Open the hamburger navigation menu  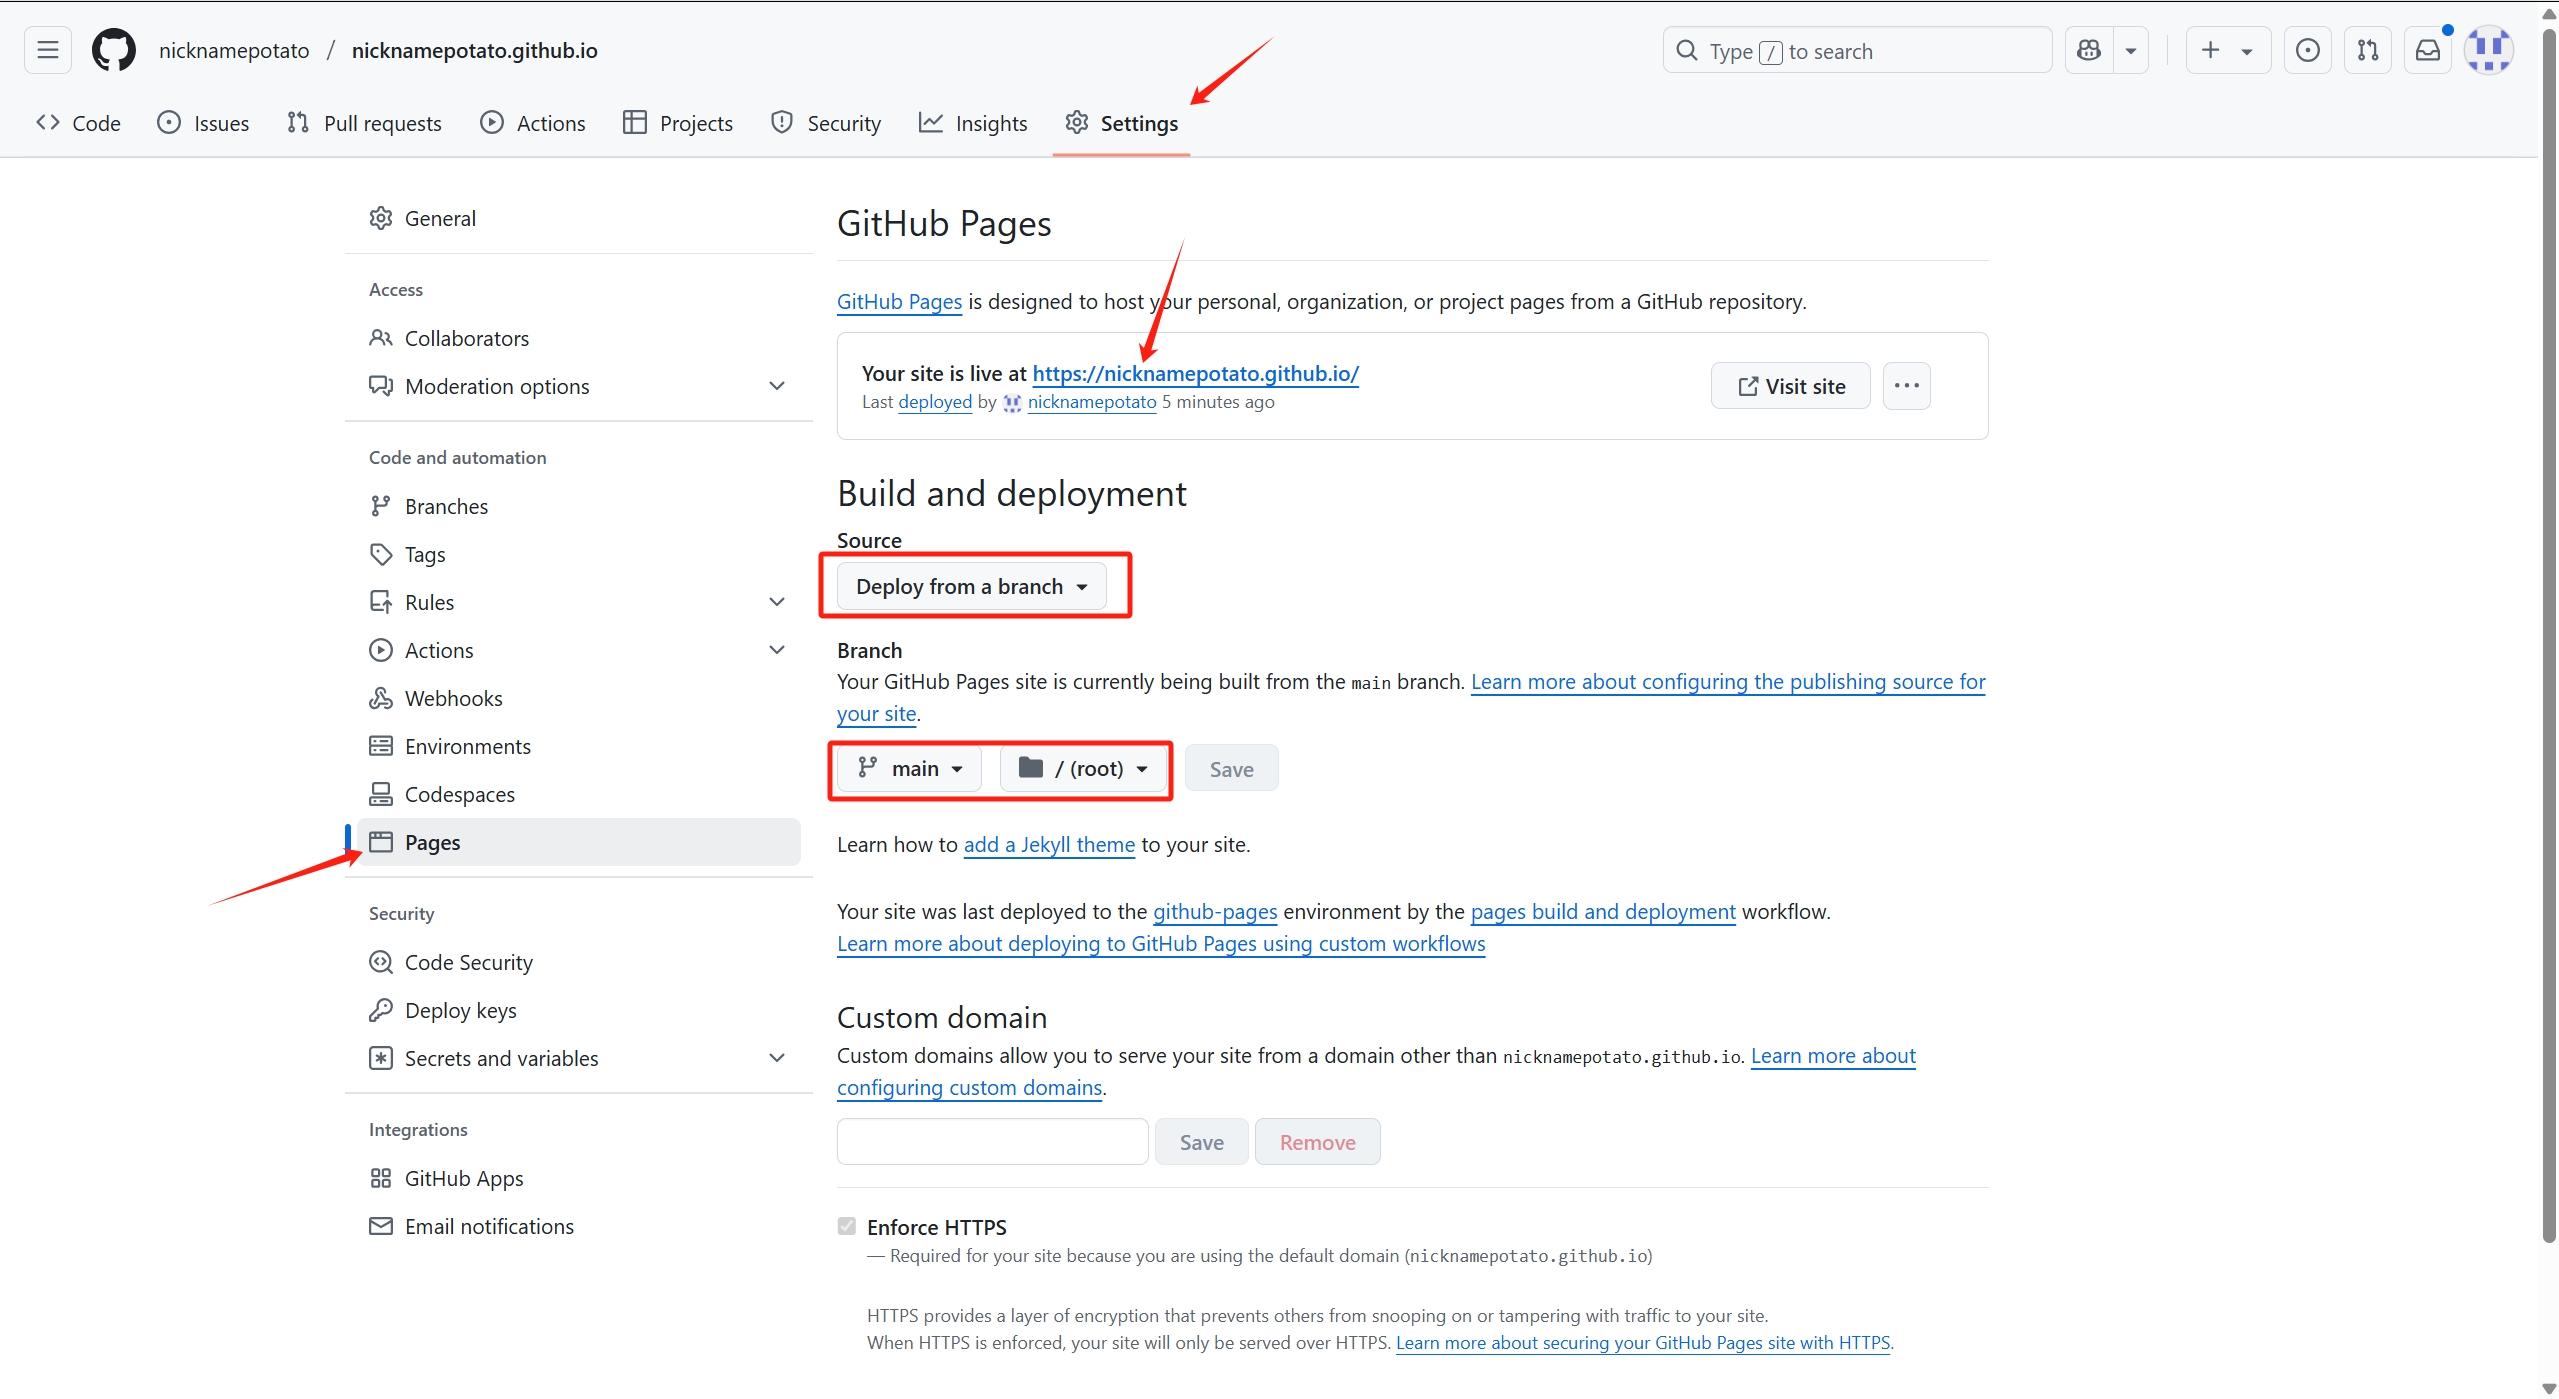pyautogui.click(x=48, y=50)
